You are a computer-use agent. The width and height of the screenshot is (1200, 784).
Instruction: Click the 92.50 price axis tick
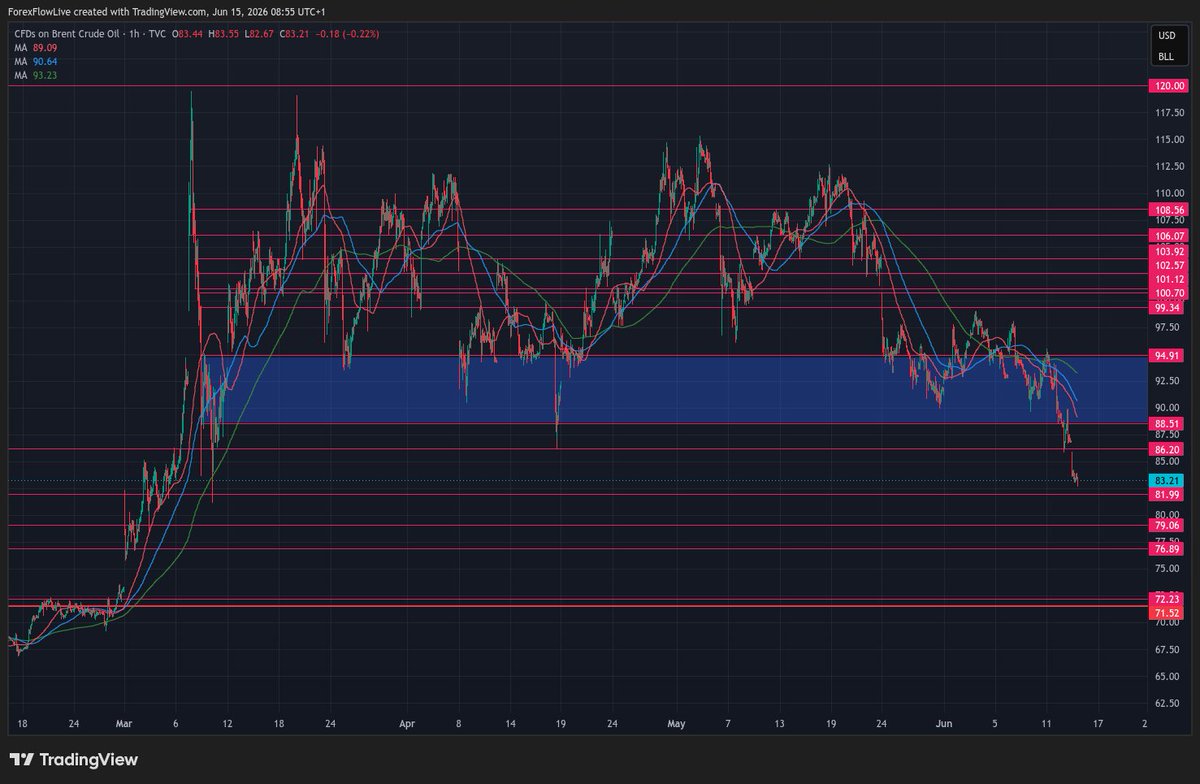click(x=1169, y=381)
